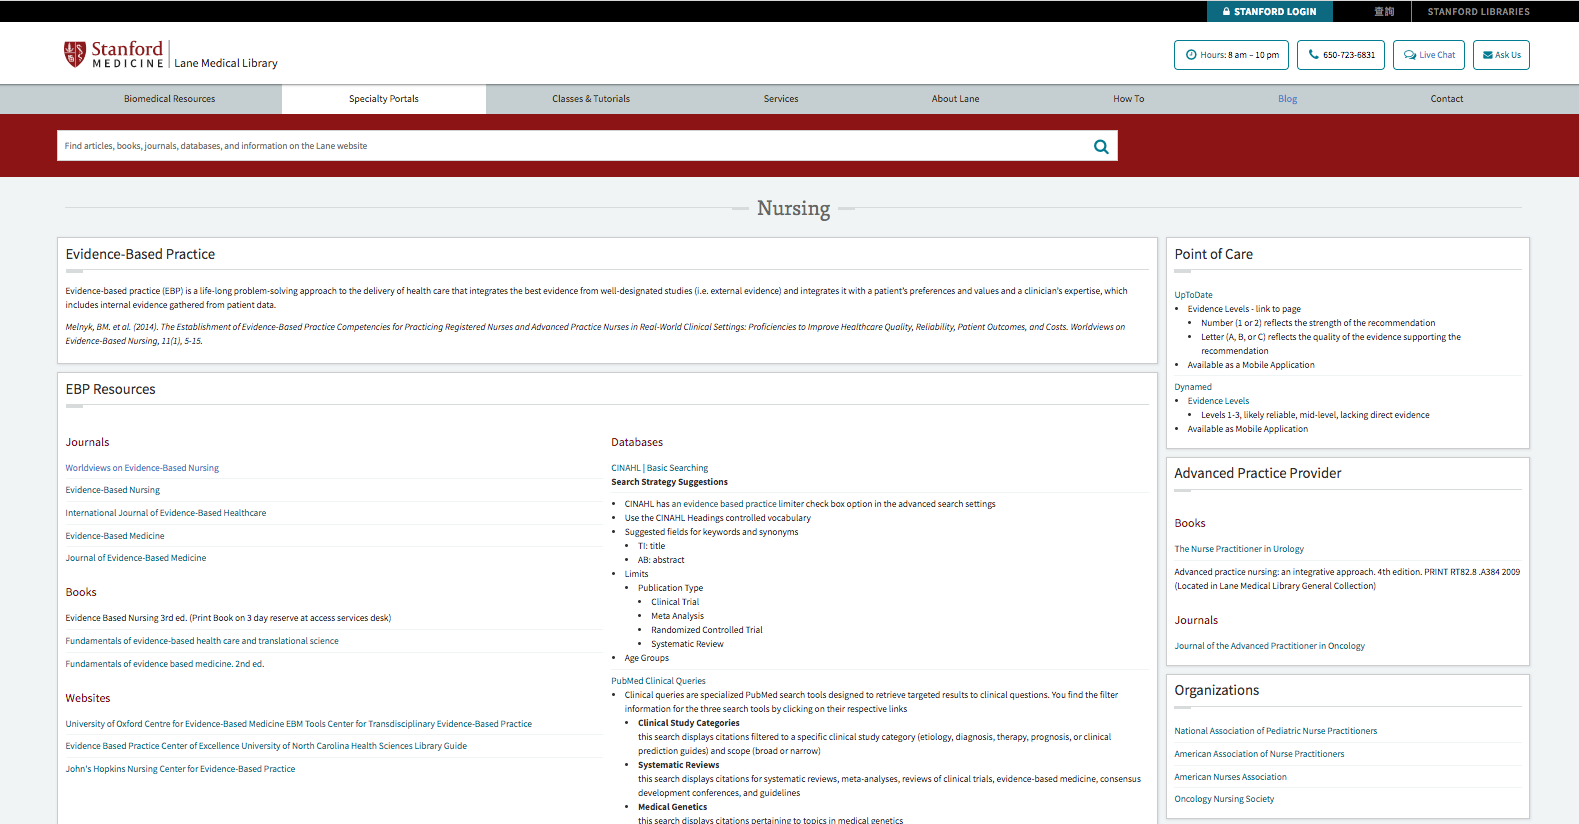1579x824 pixels.
Task: Click the Organizations heading
Action: (1217, 691)
